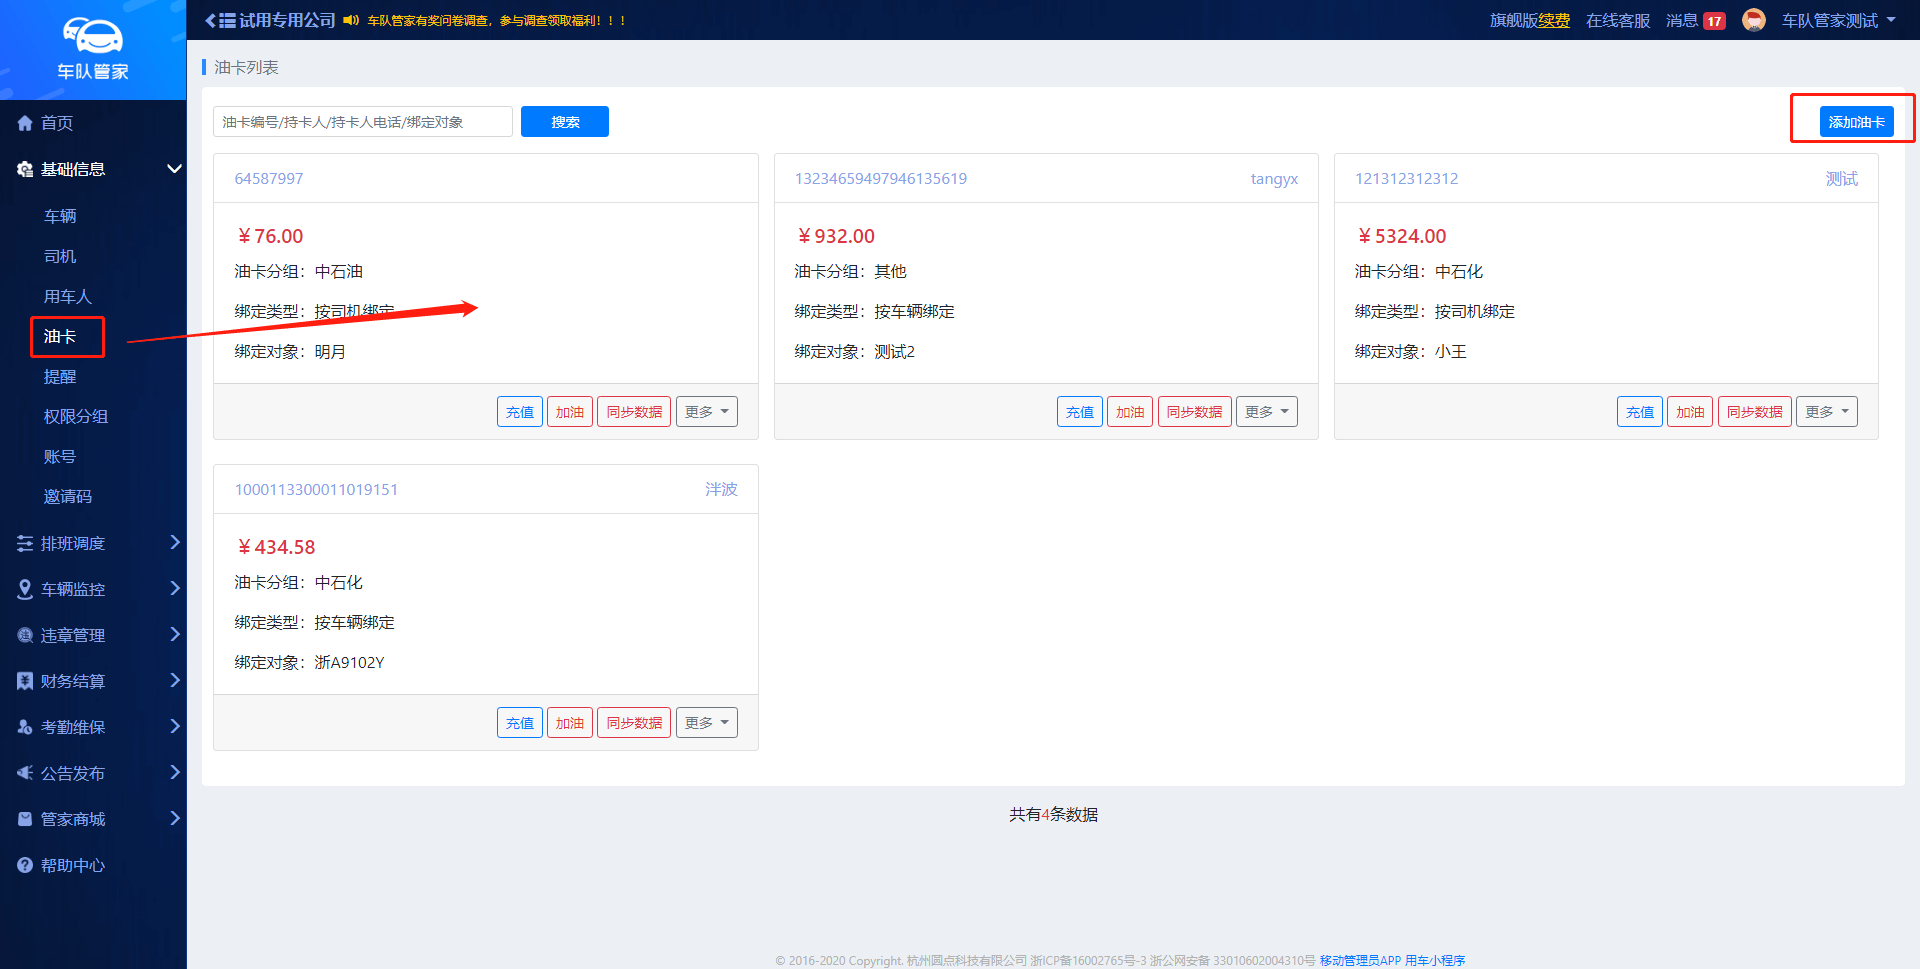This screenshot has width=1920, height=969.
Task: Click the oil card search input field
Action: click(362, 122)
